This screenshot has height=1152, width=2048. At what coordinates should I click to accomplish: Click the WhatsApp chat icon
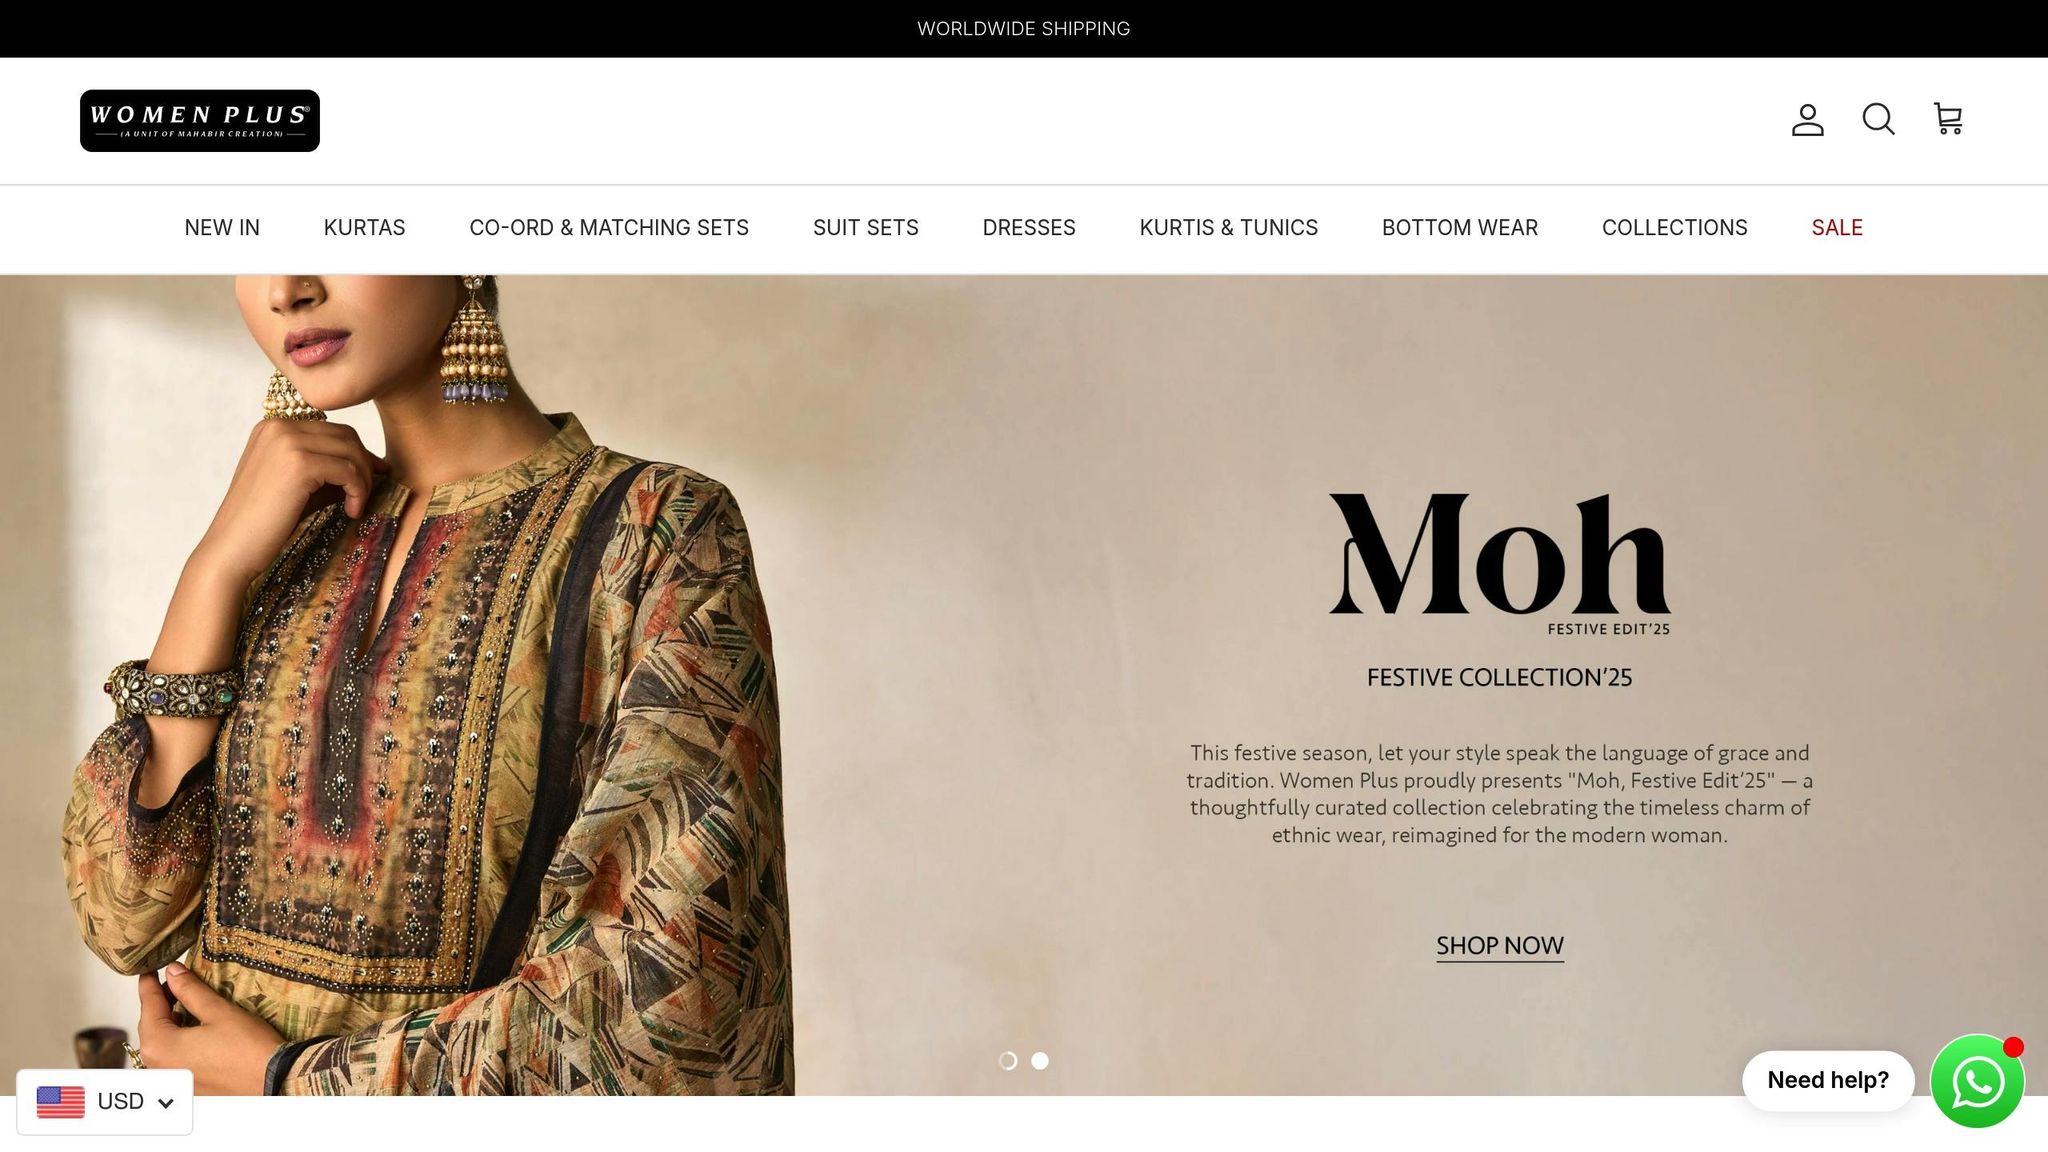(x=1977, y=1082)
